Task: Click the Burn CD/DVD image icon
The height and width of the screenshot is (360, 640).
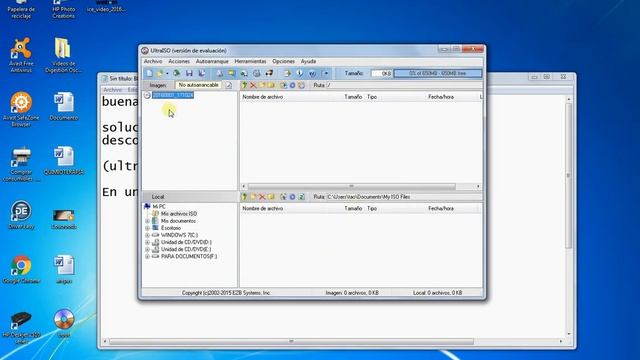Action: [257, 73]
